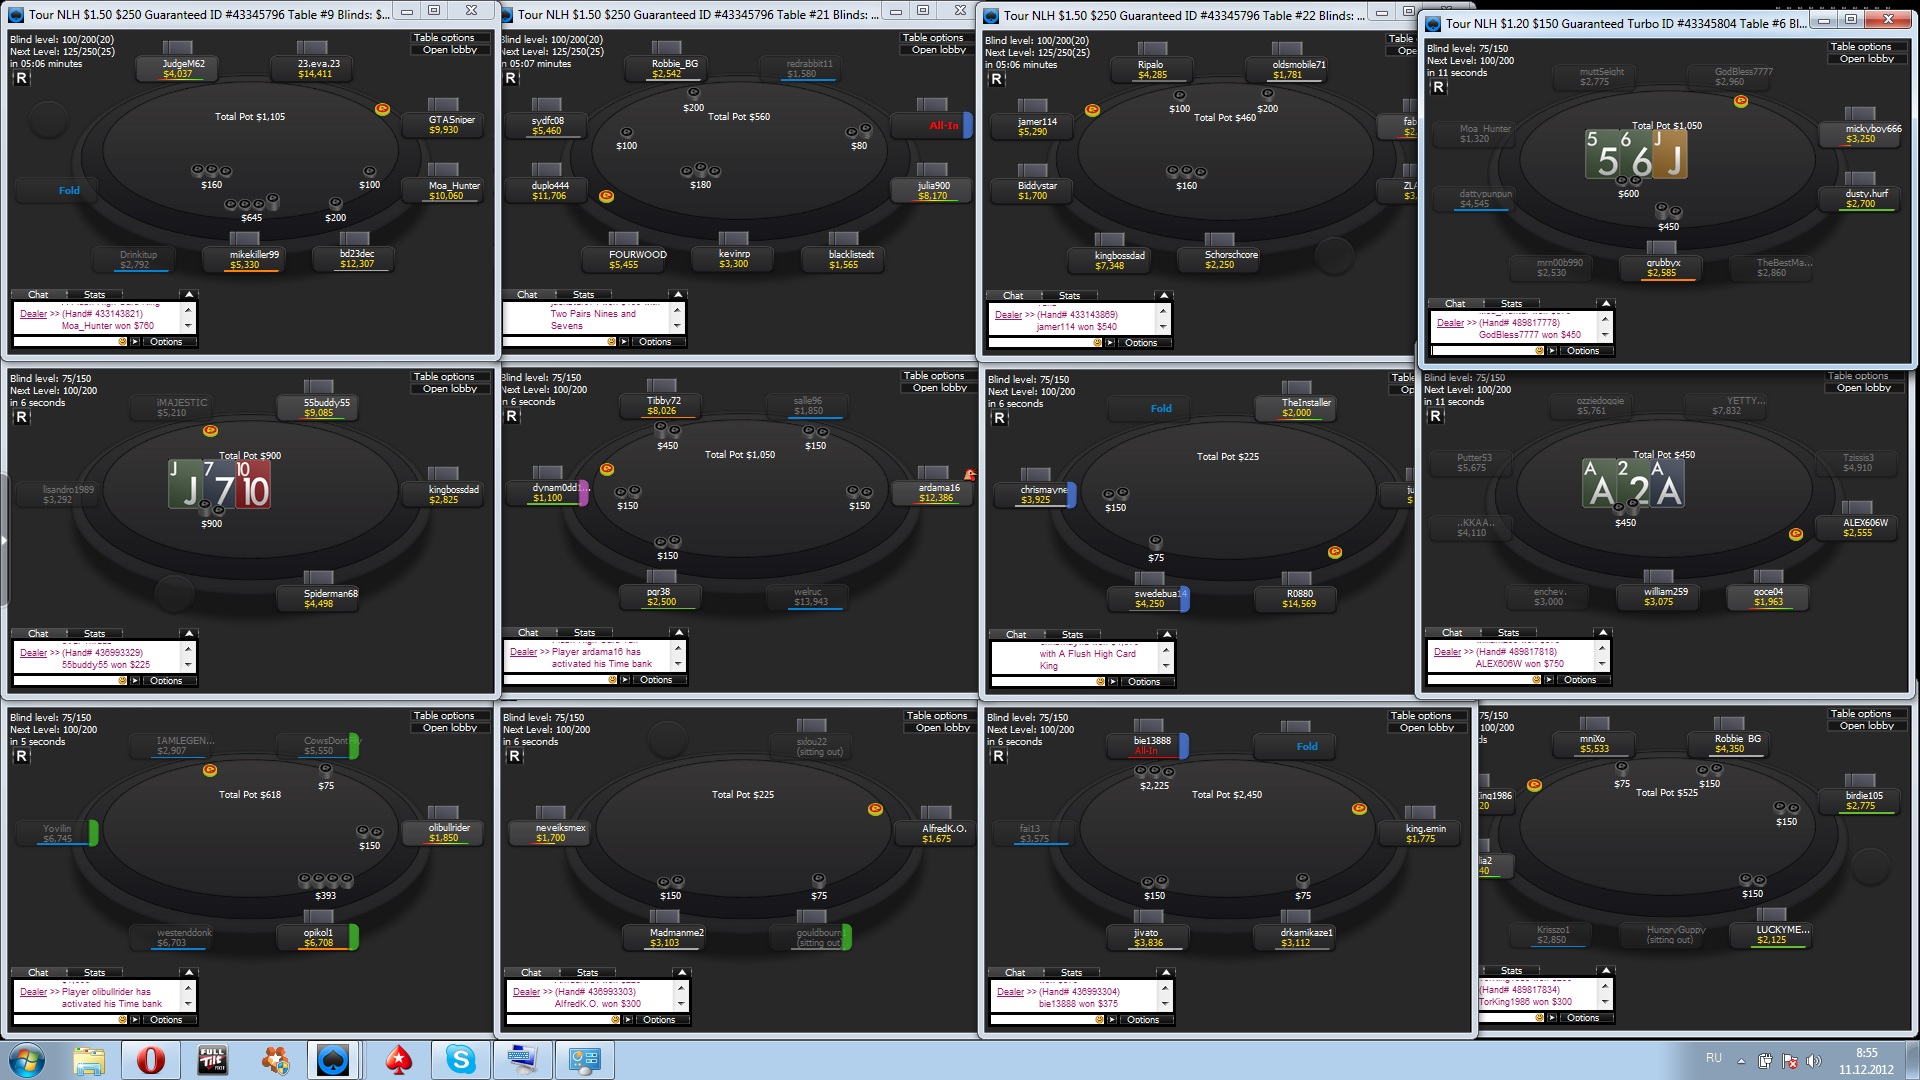Screen dimensions: 1920x1080
Task: Open the emoticon picker in Table #9 chat
Action: pos(123,342)
